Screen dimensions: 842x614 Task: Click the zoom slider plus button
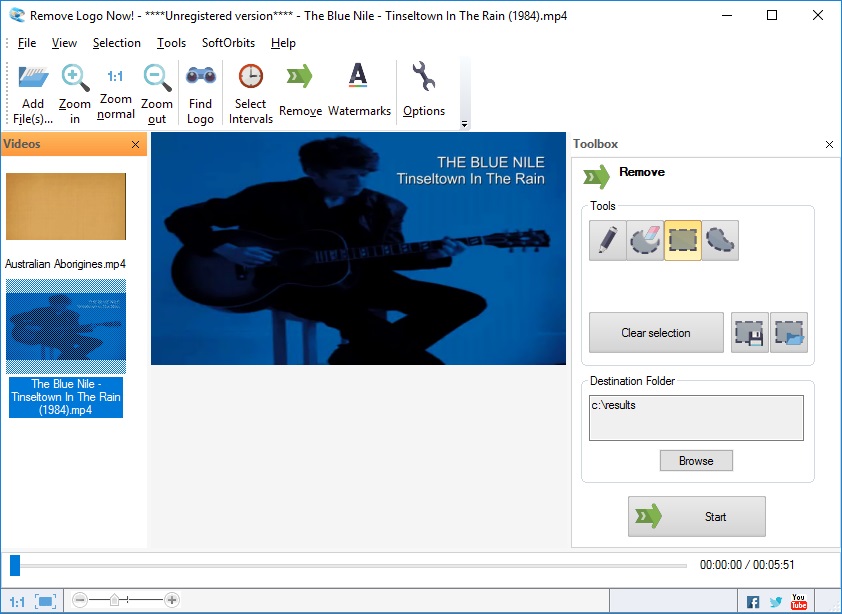click(x=172, y=599)
